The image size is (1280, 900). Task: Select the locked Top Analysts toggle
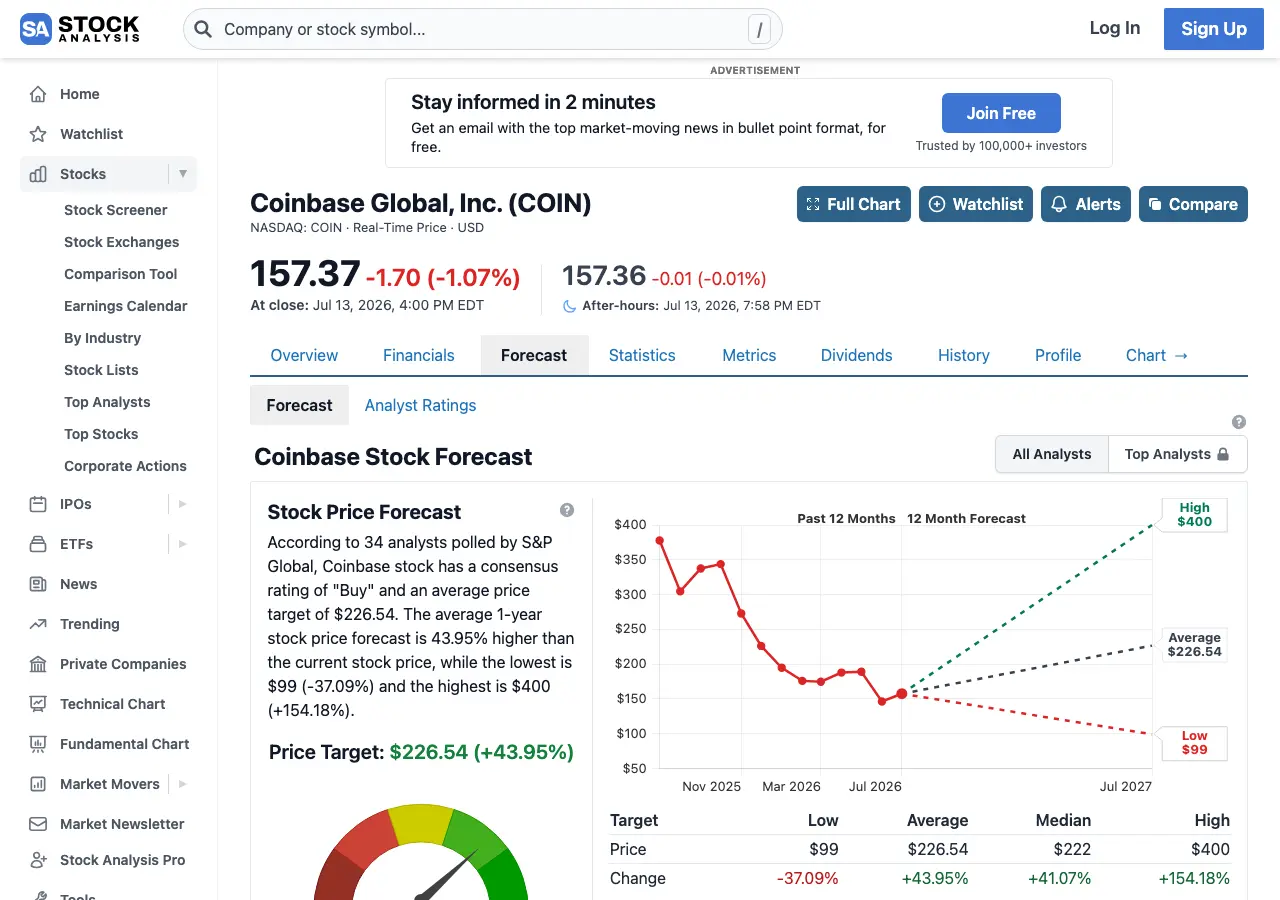tap(1177, 454)
